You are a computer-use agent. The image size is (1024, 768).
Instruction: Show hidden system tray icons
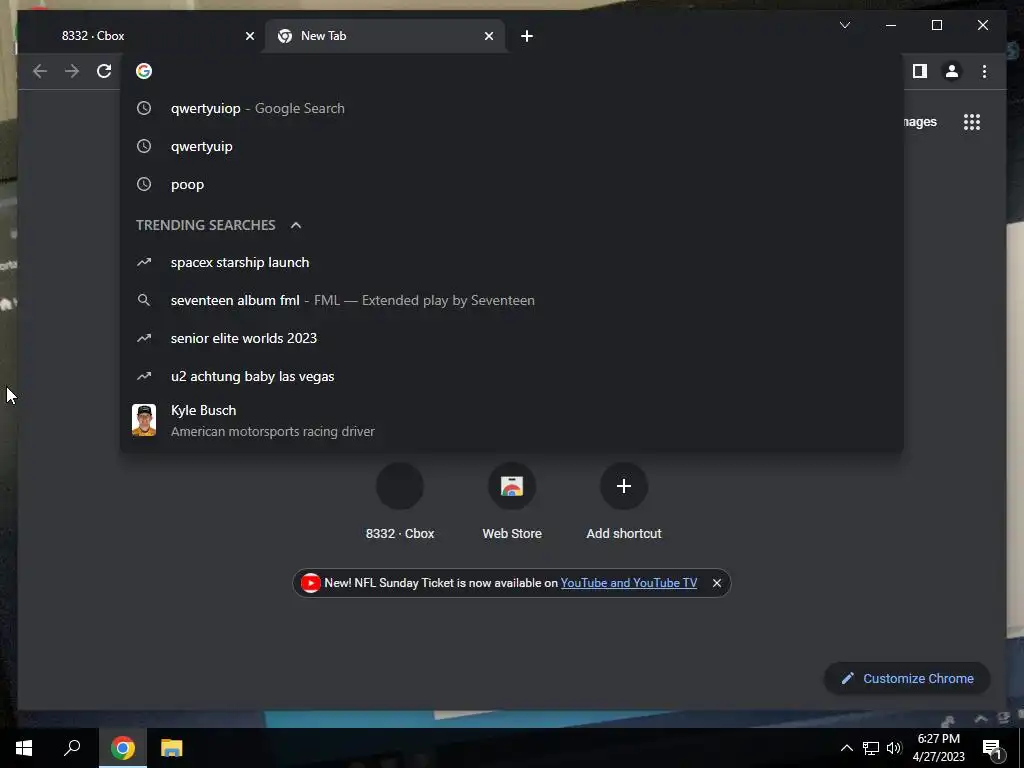pyautogui.click(x=846, y=748)
